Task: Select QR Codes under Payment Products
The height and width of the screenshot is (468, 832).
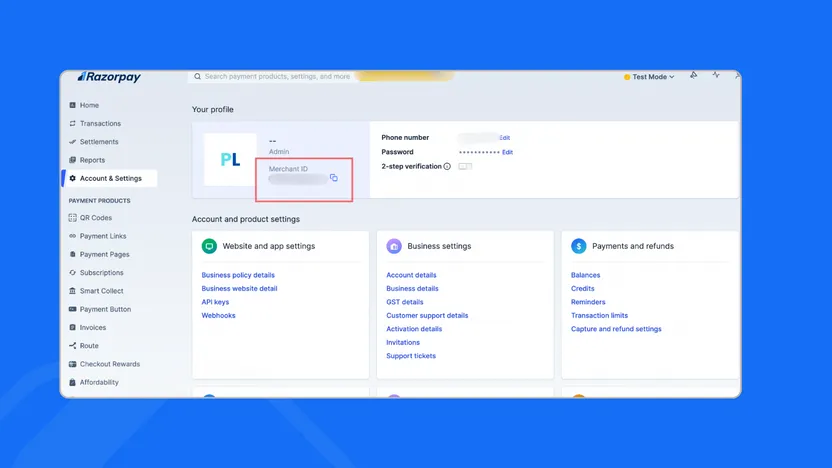Action: [96, 218]
